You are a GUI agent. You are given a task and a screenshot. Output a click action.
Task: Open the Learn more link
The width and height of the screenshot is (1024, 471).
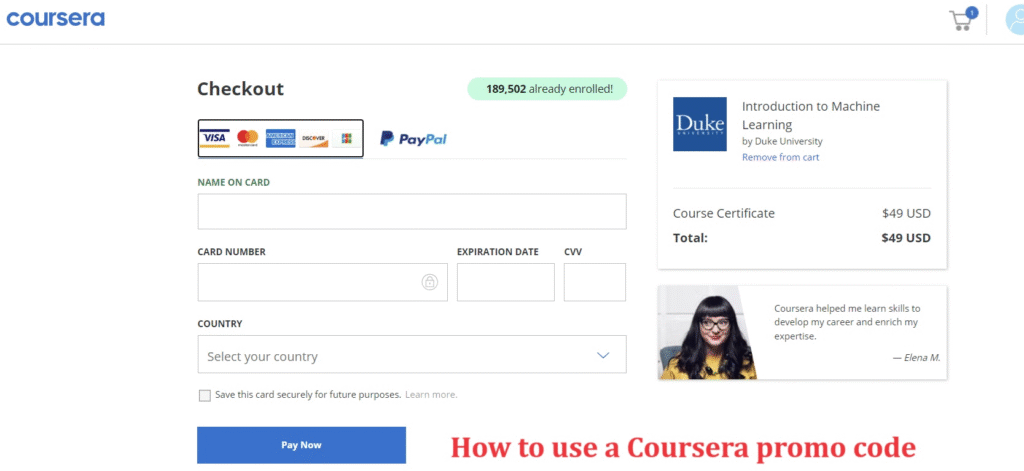tap(431, 395)
